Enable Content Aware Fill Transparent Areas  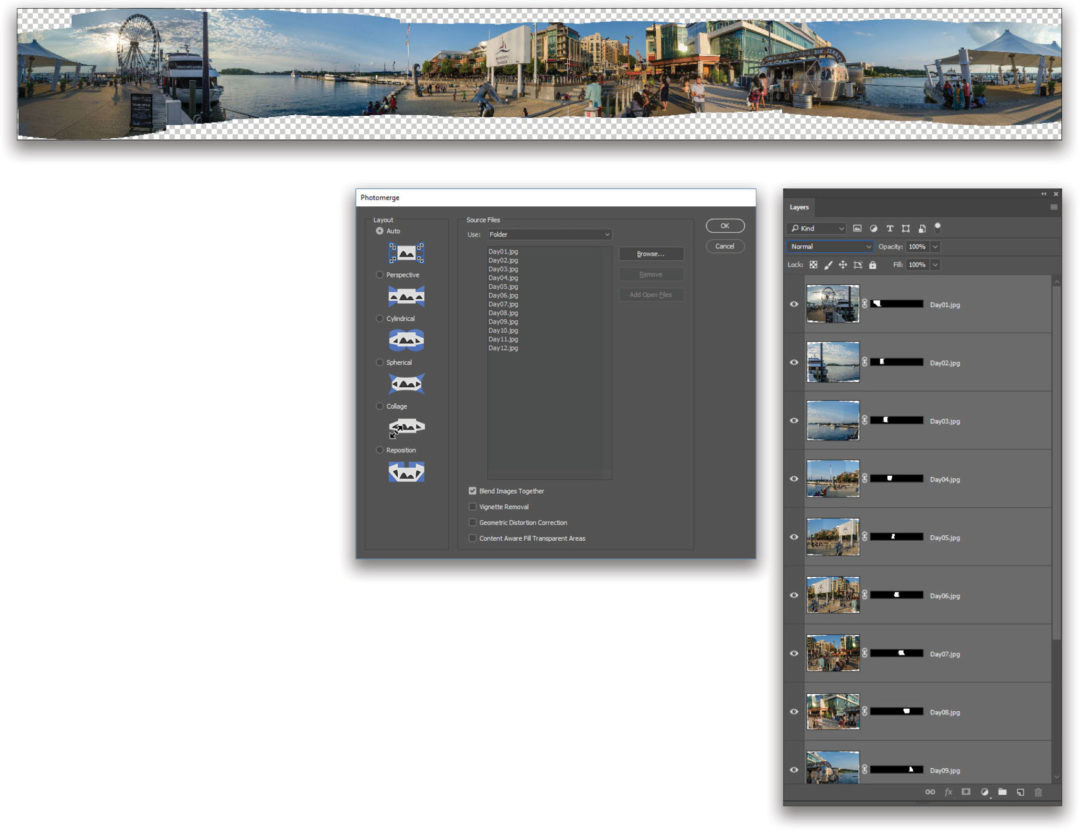(x=473, y=538)
